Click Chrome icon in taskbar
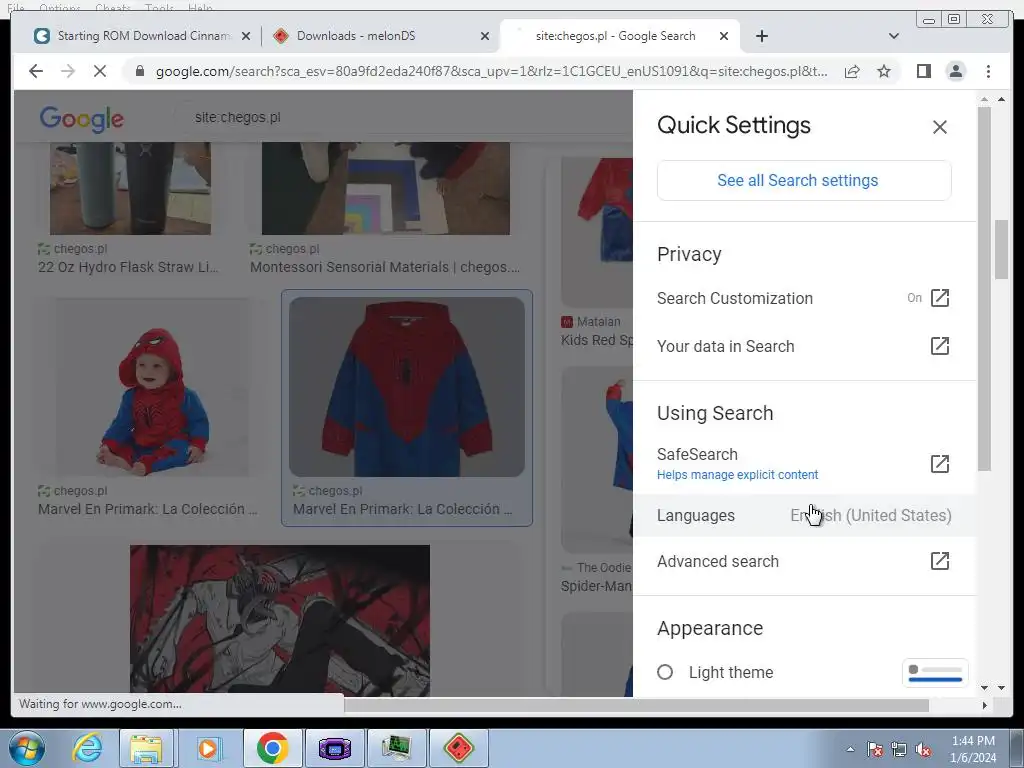This screenshot has height=768, width=1024. pyautogui.click(x=272, y=748)
